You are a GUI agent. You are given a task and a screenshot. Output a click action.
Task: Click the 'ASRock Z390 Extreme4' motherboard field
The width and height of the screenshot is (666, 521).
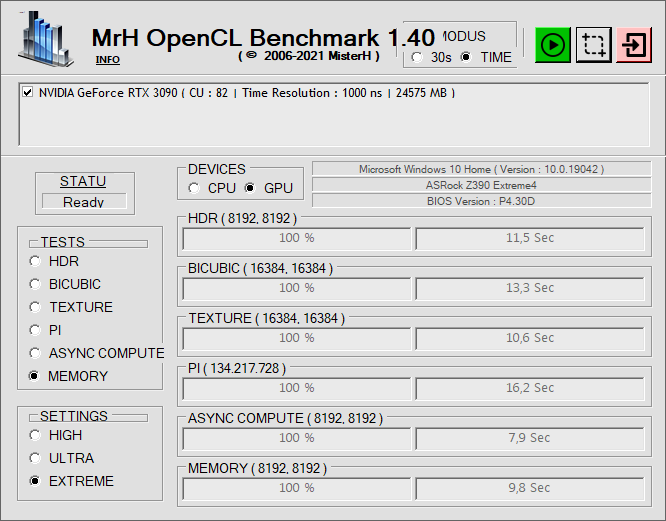(x=481, y=185)
